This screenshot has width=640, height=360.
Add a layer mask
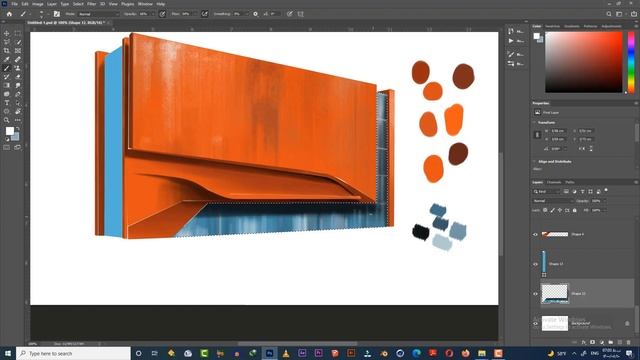[593, 342]
